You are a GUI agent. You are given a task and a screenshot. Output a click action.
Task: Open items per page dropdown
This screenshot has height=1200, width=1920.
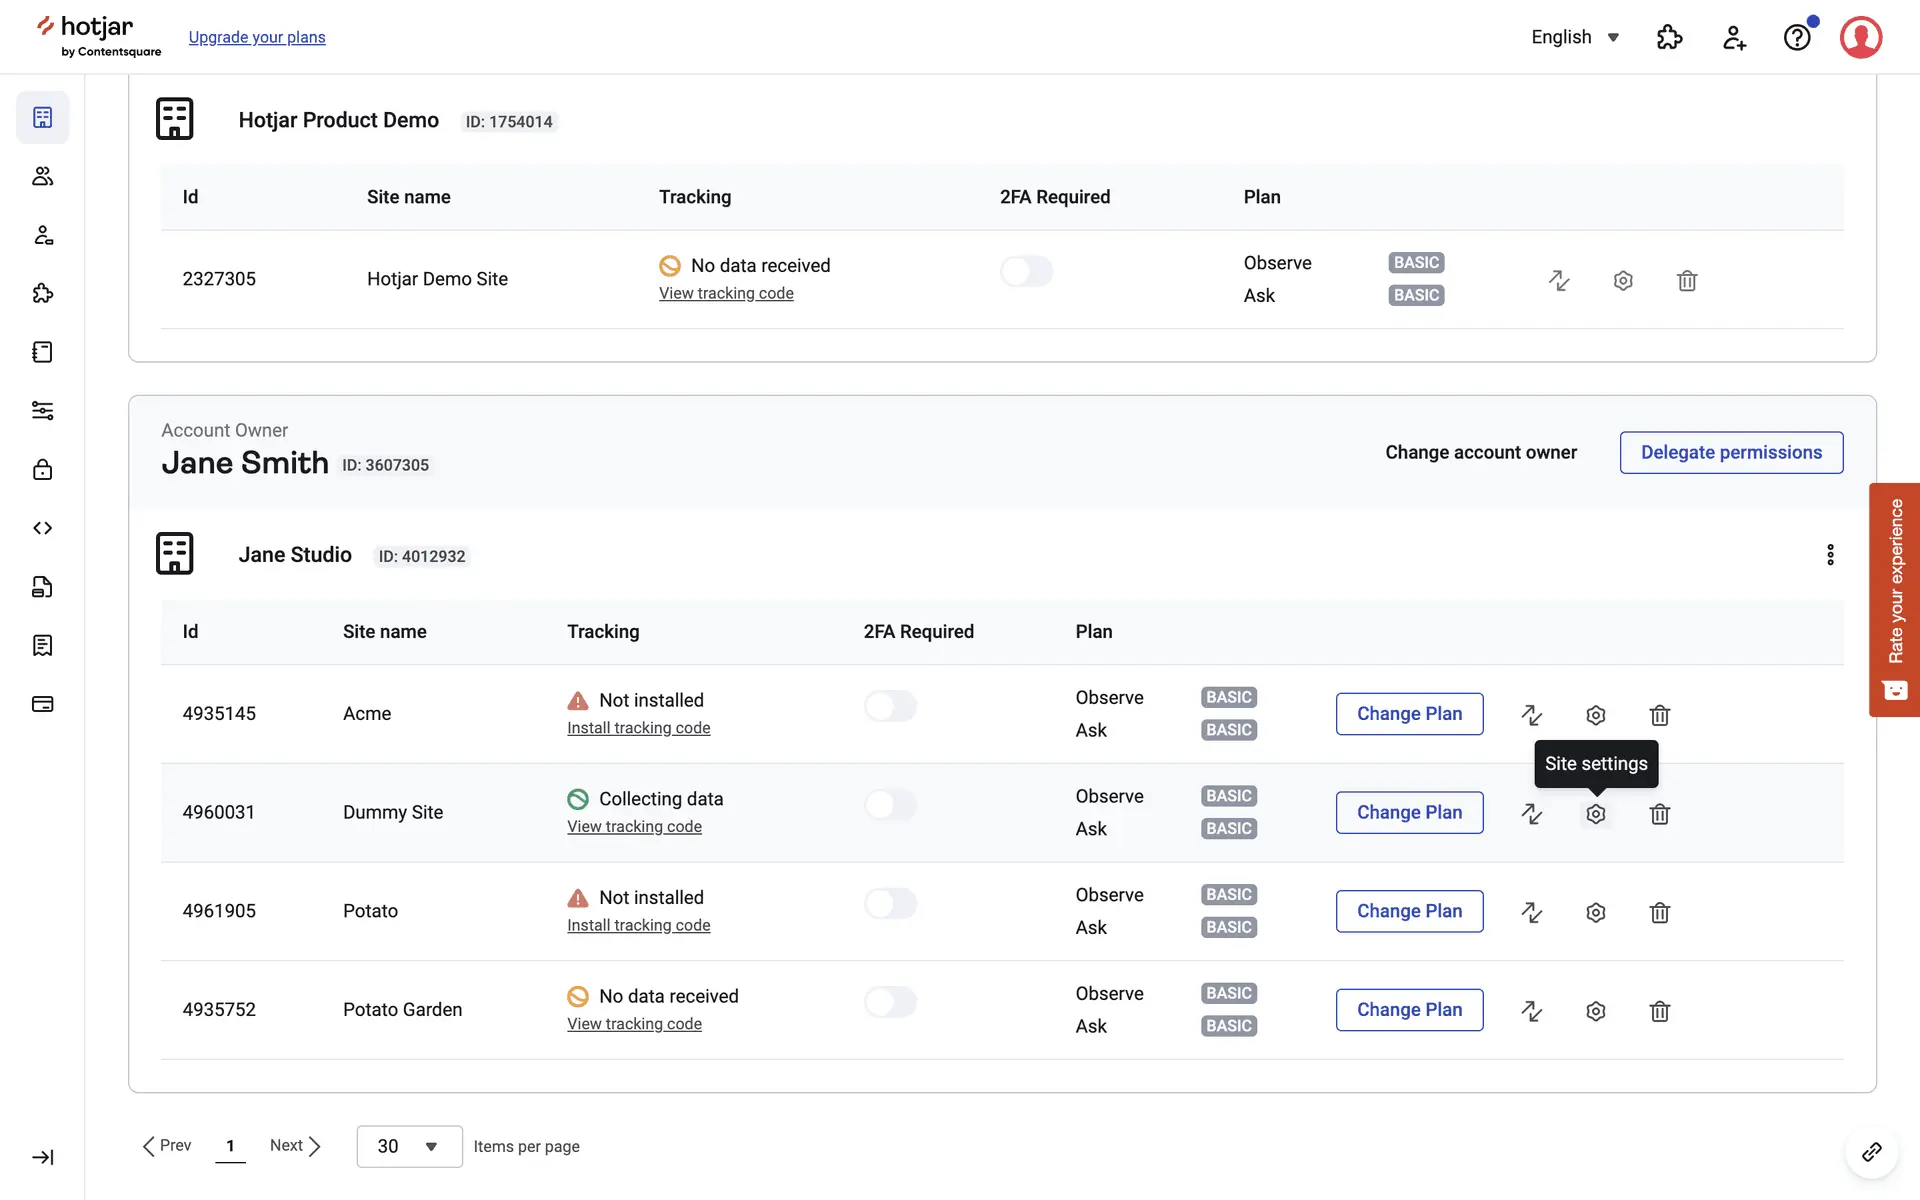[x=409, y=1146]
